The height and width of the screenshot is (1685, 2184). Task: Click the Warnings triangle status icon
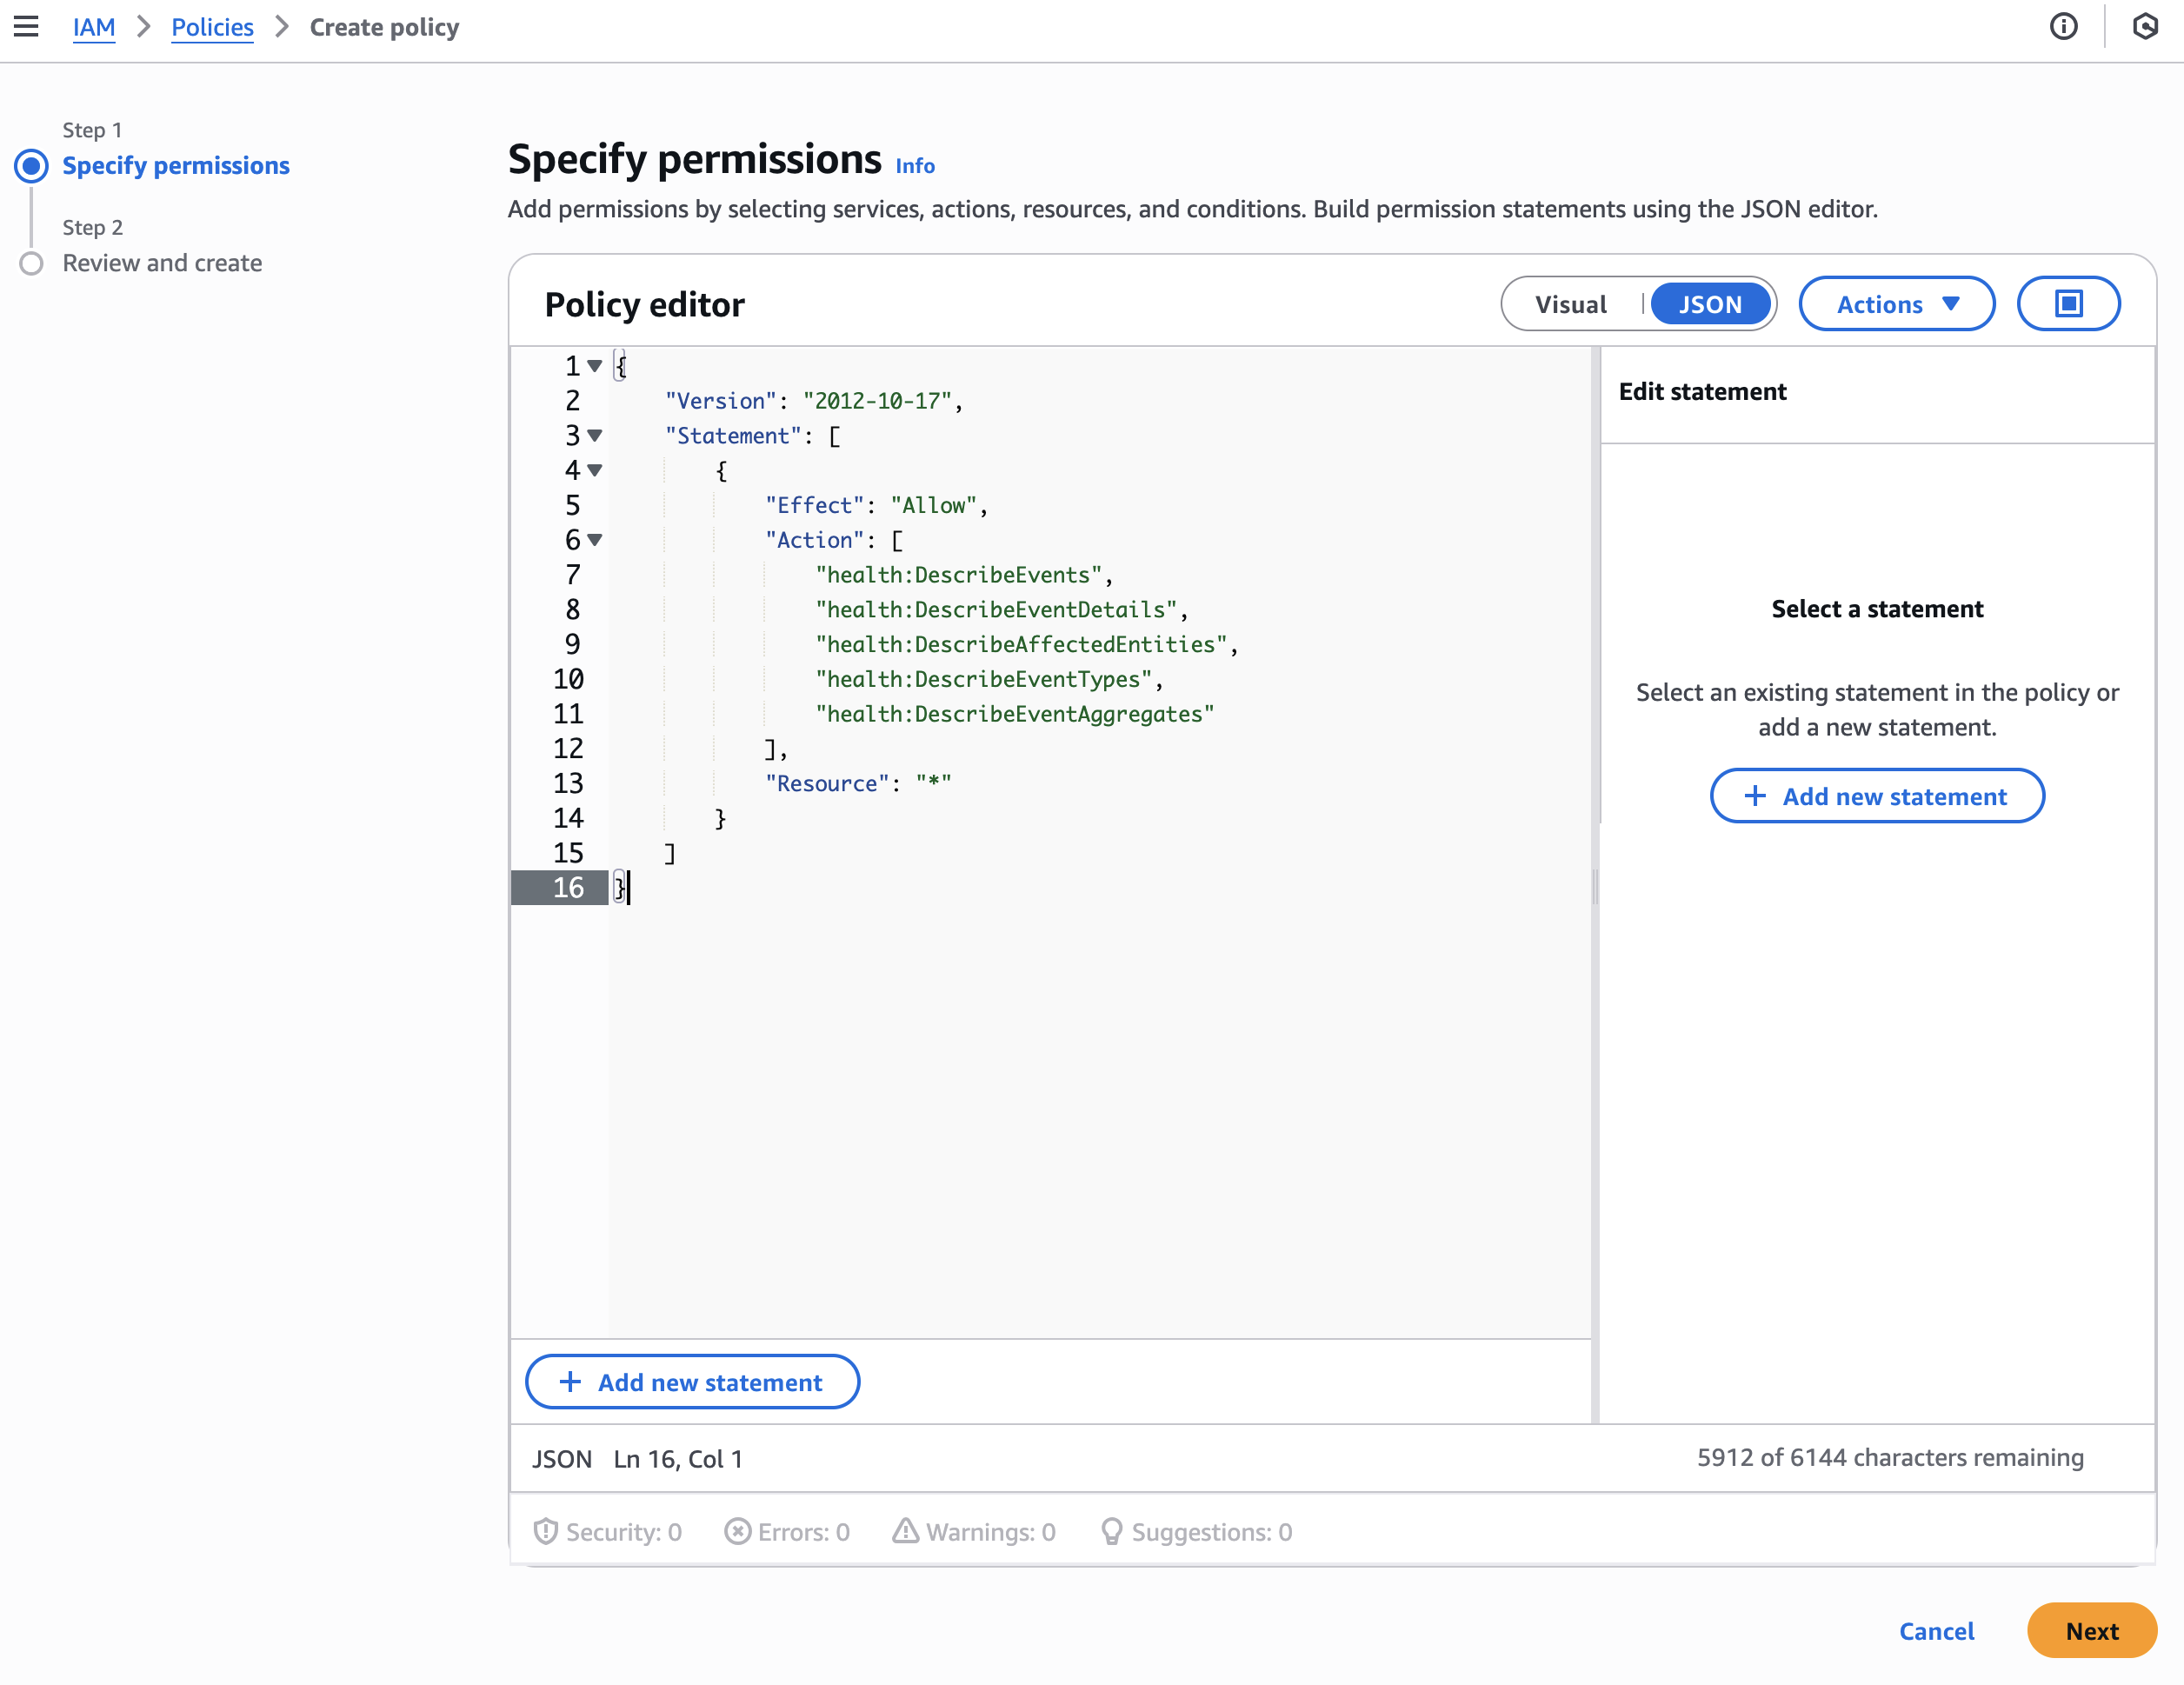point(905,1531)
